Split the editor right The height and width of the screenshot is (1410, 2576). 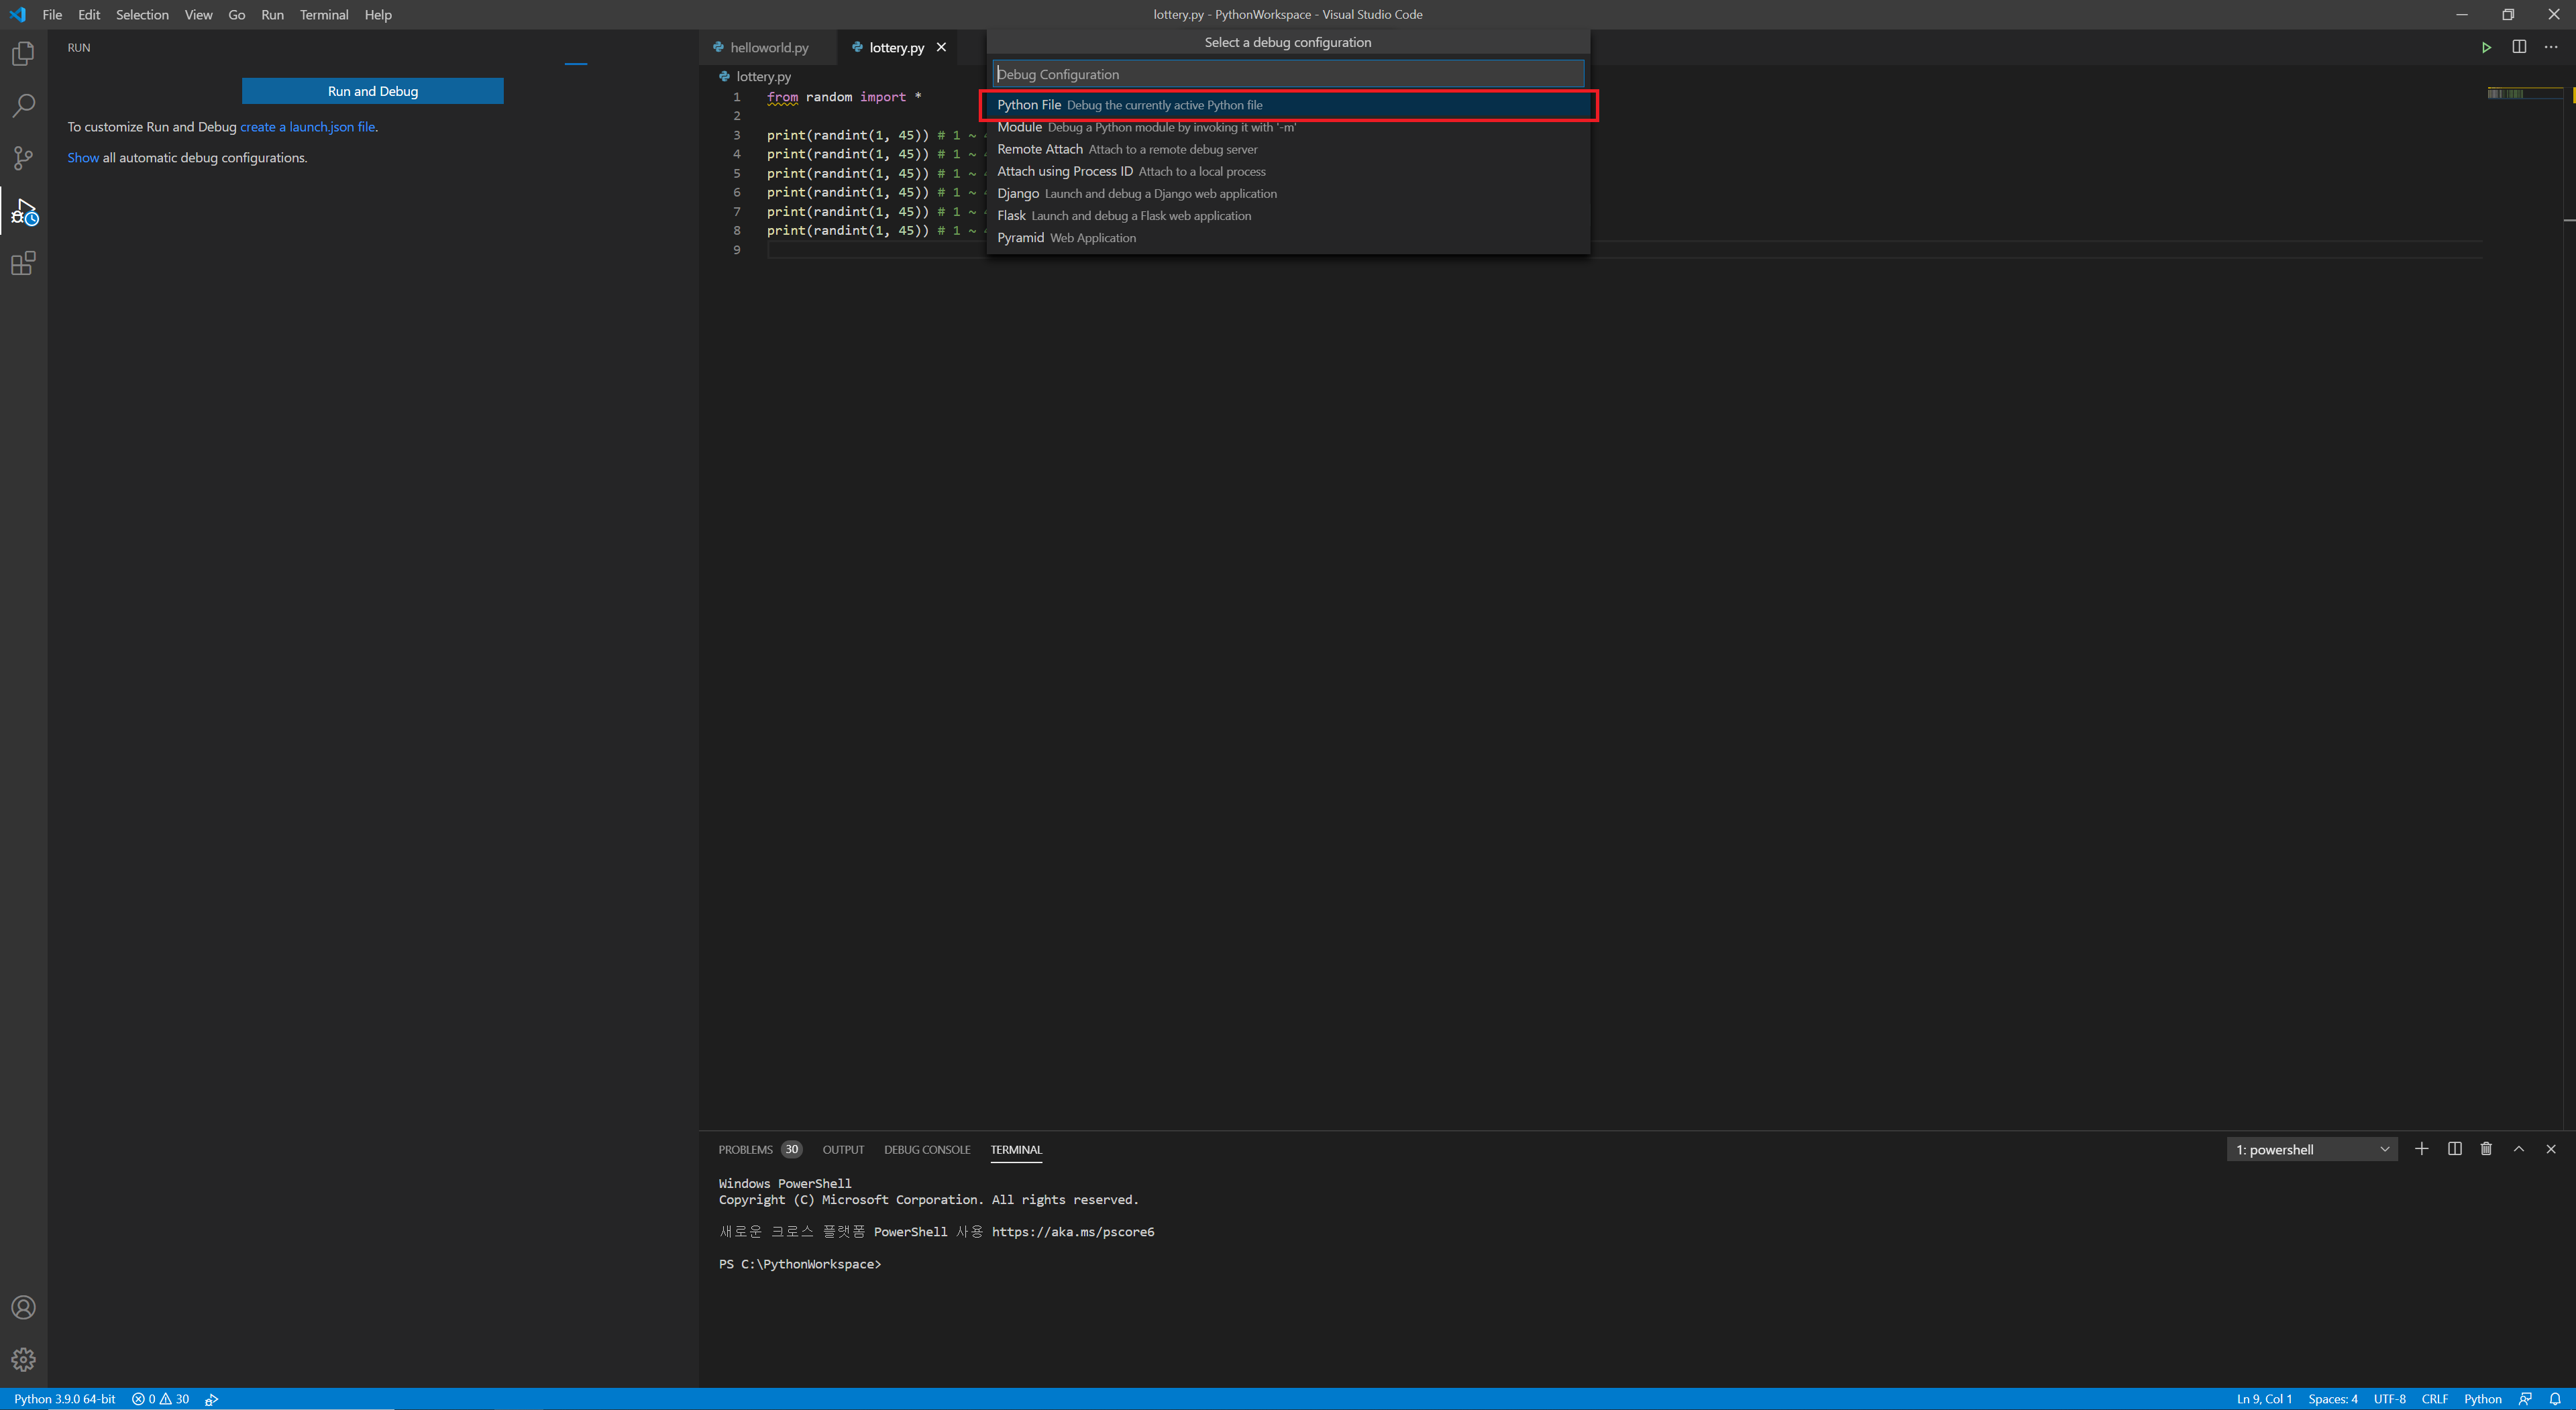click(x=2519, y=47)
